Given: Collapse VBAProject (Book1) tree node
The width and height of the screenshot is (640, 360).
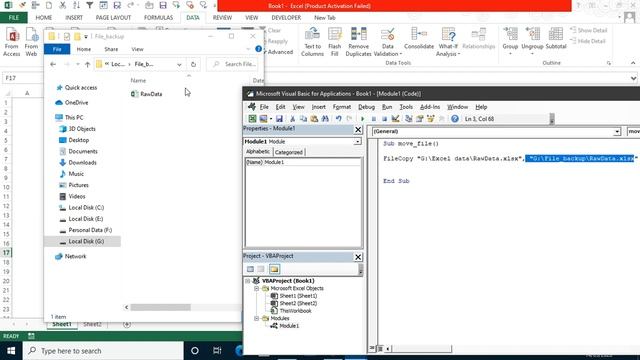Looking at the screenshot, I should coord(248,281).
